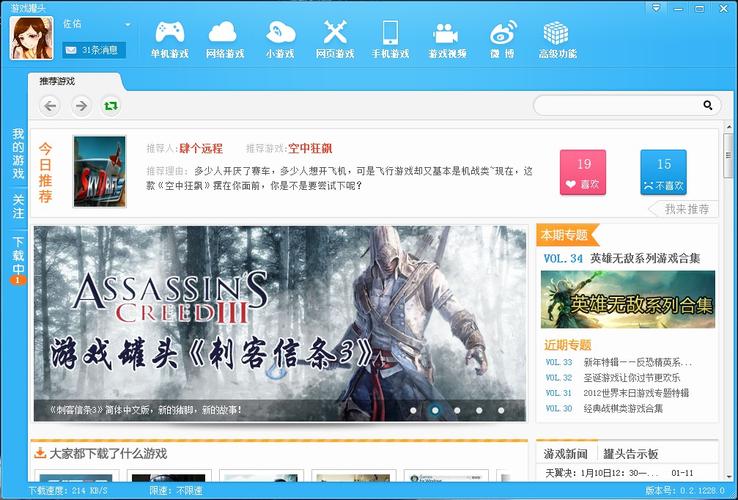Open the 下载中 sidebar tab
Image resolution: width=738 pixels, height=500 pixels.
click(18, 255)
